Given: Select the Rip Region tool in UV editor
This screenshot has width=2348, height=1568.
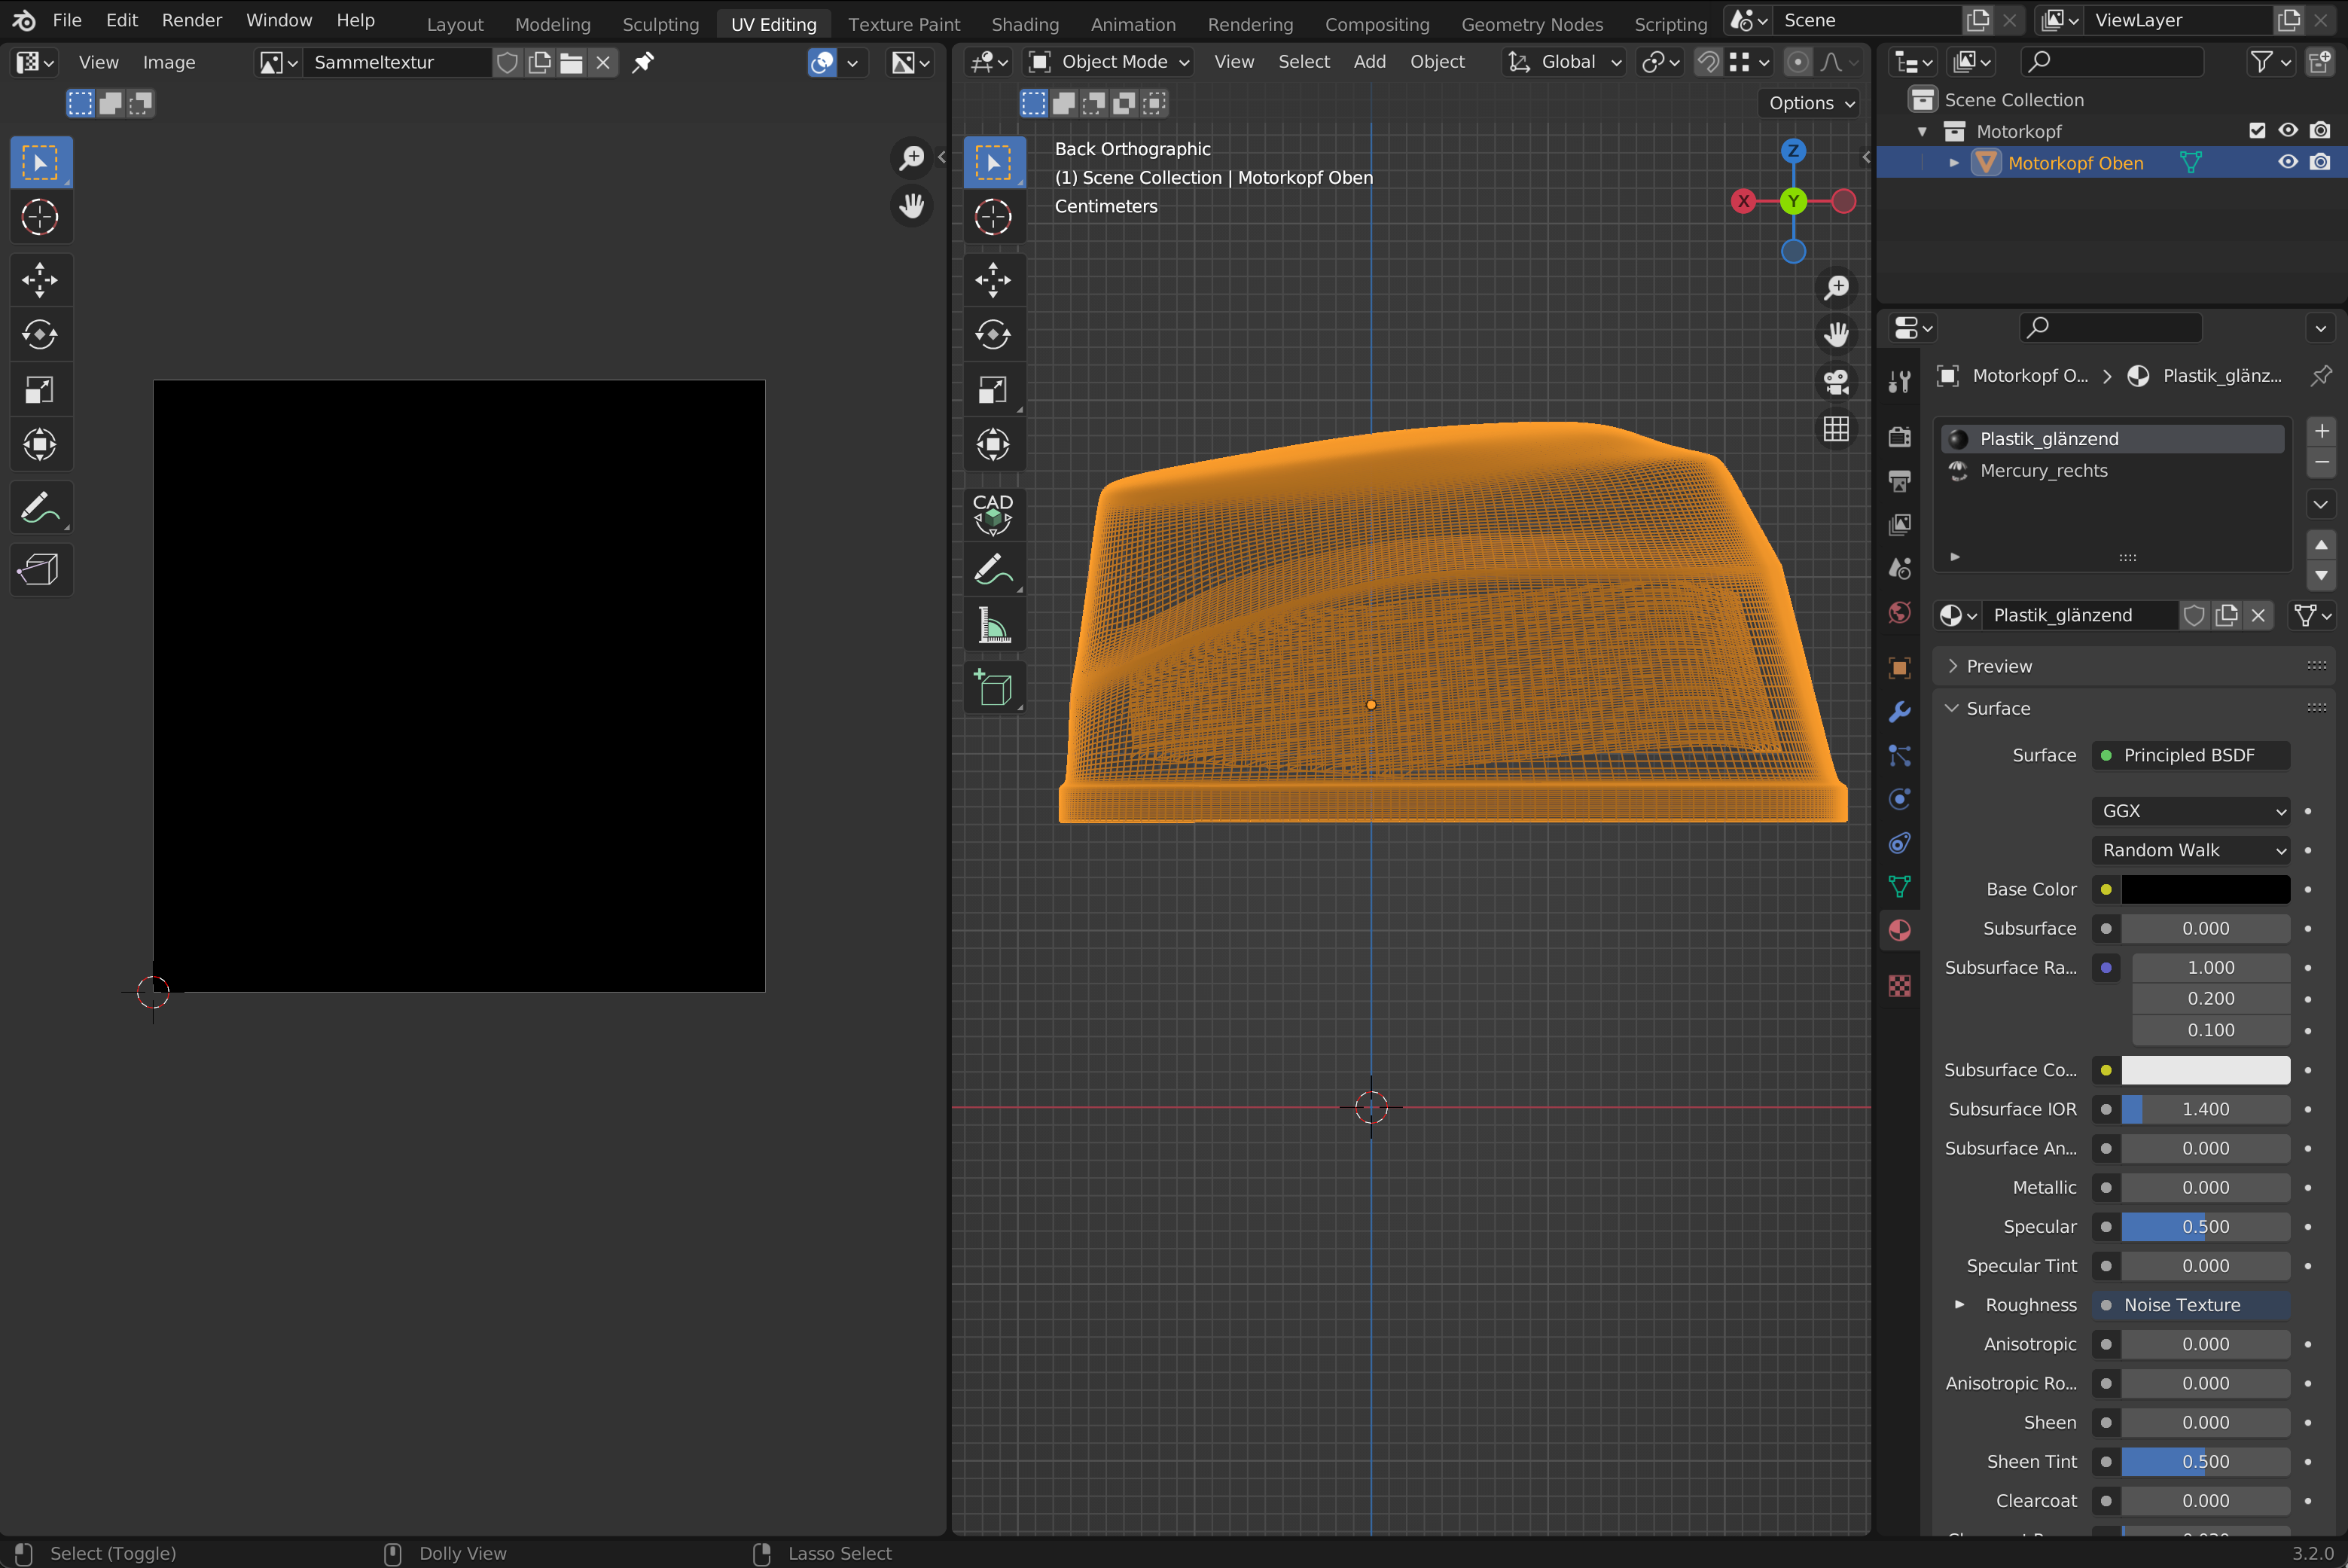Looking at the screenshot, I should [x=40, y=570].
